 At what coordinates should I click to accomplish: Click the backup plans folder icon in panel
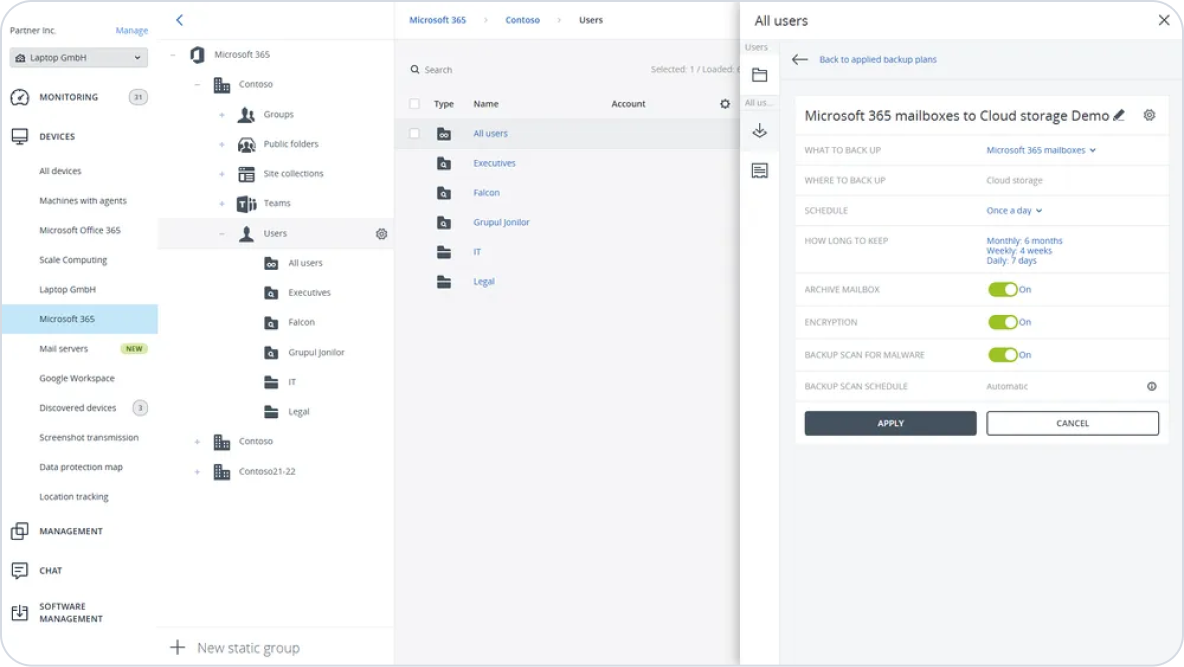(x=758, y=72)
